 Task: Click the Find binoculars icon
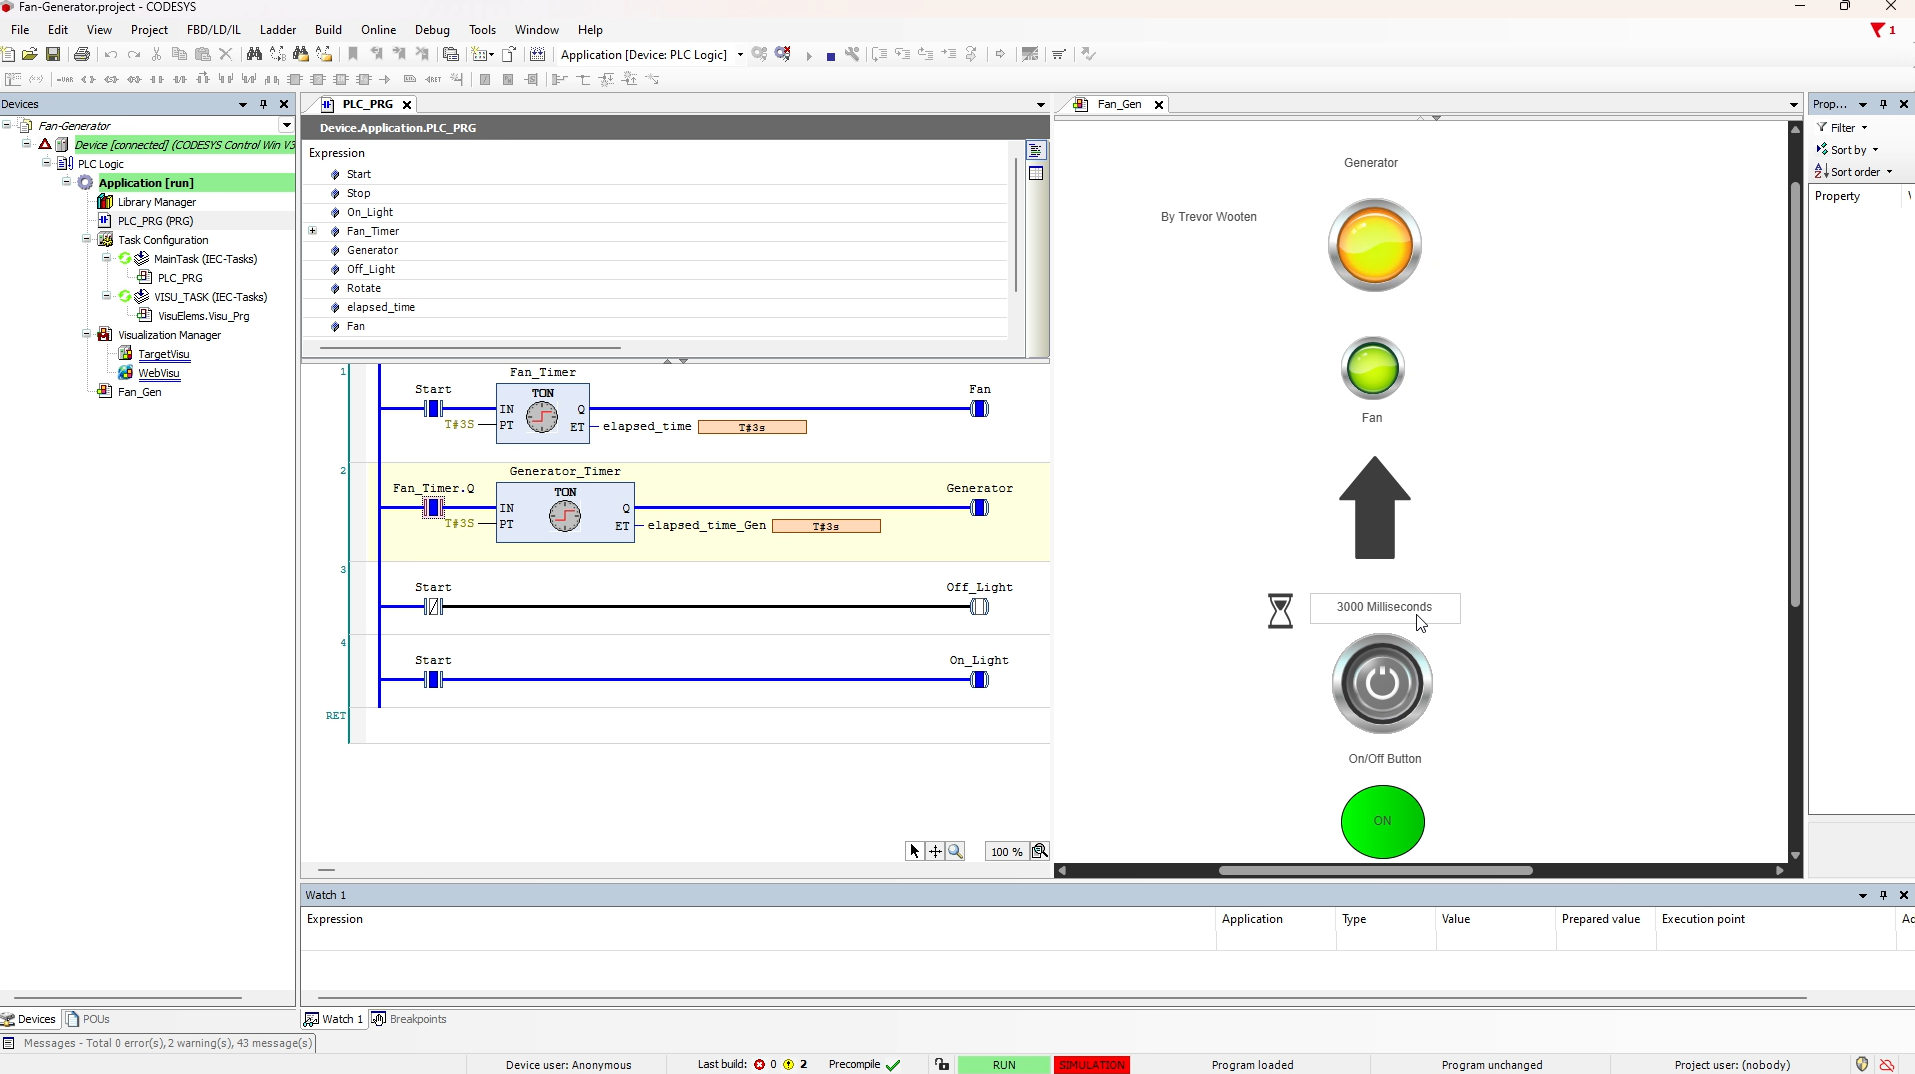point(254,54)
